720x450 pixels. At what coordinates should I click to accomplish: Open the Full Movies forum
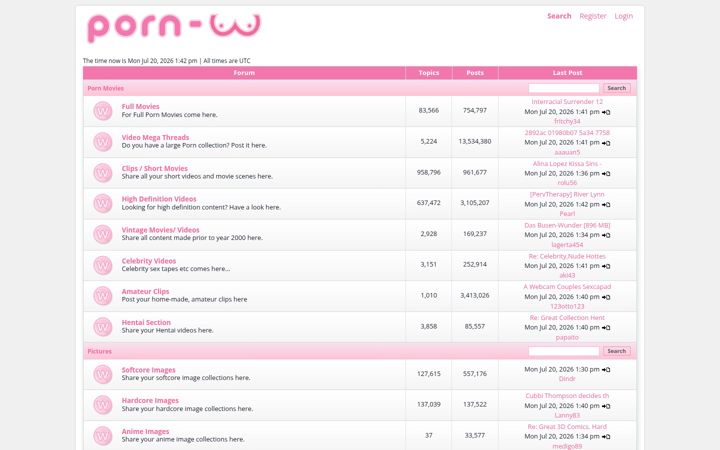pos(141,107)
